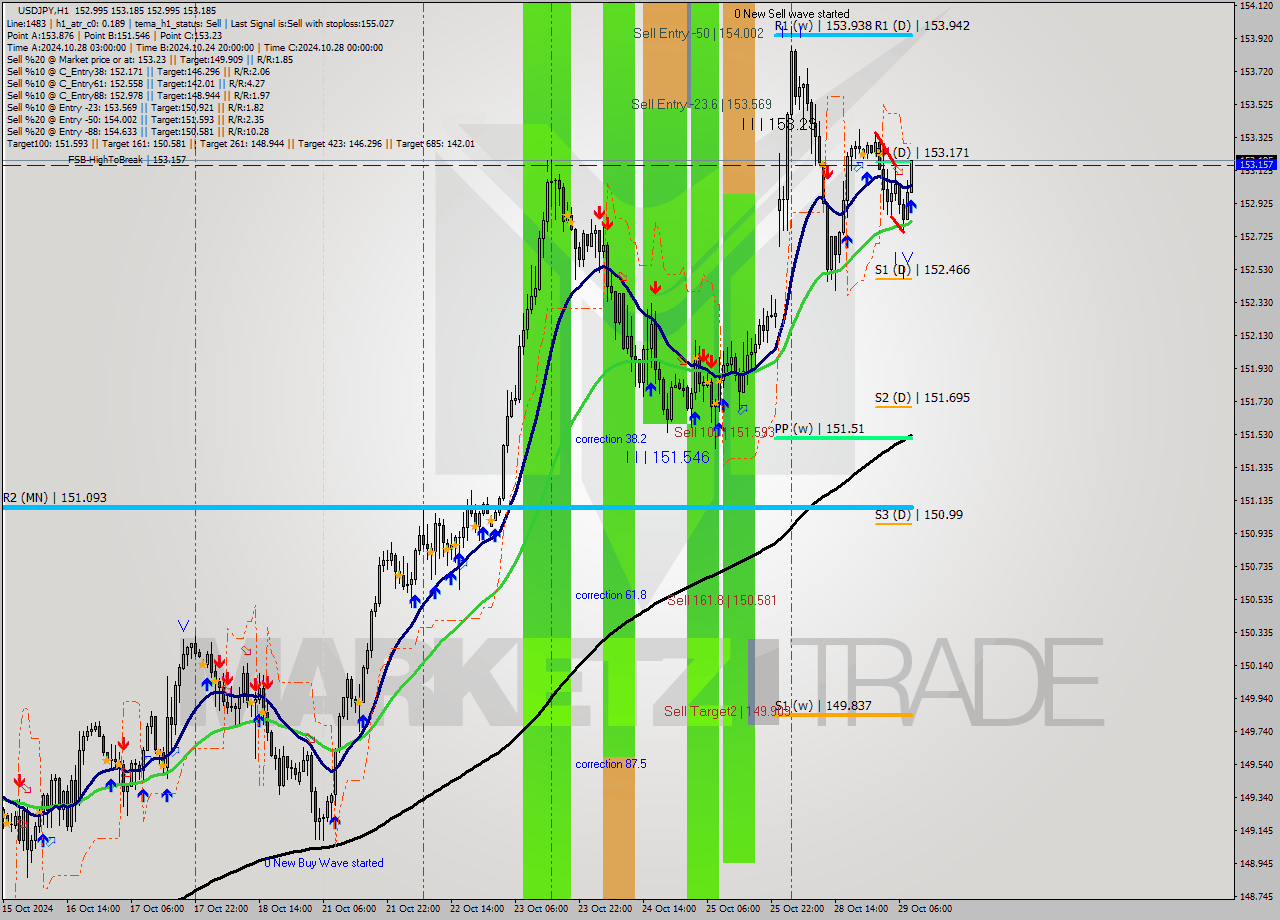Click the 'correction 87.5' label
The image size is (1280, 920).
611,764
